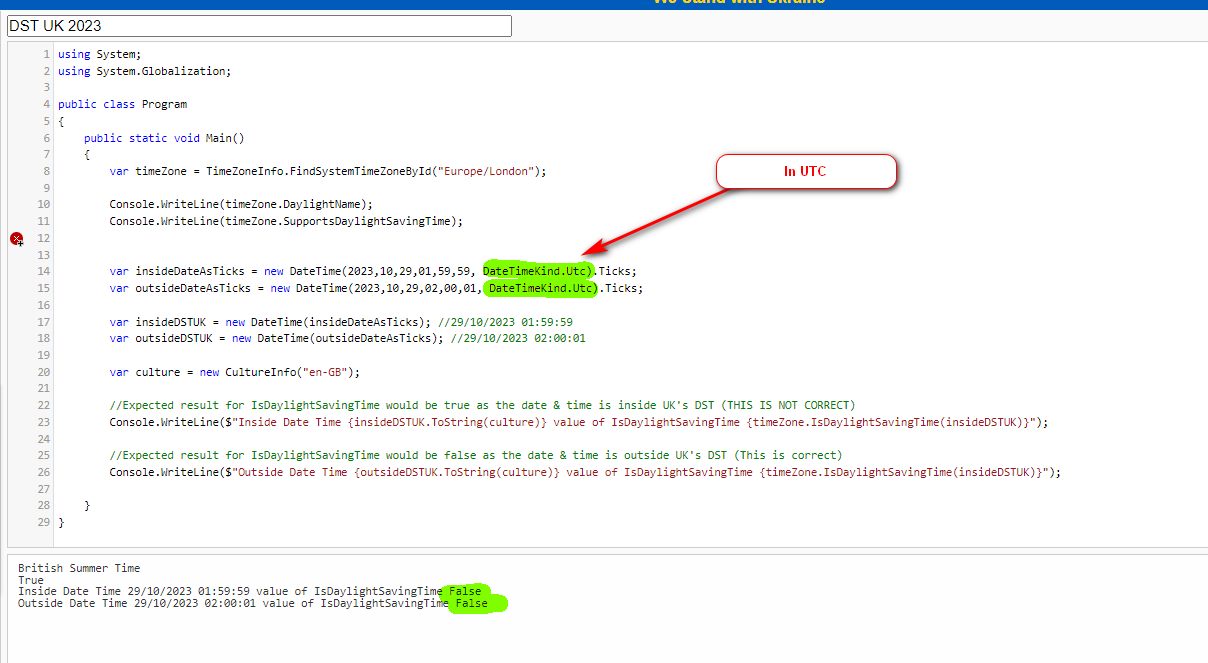Click 'True' text in the output console

(x=31, y=579)
